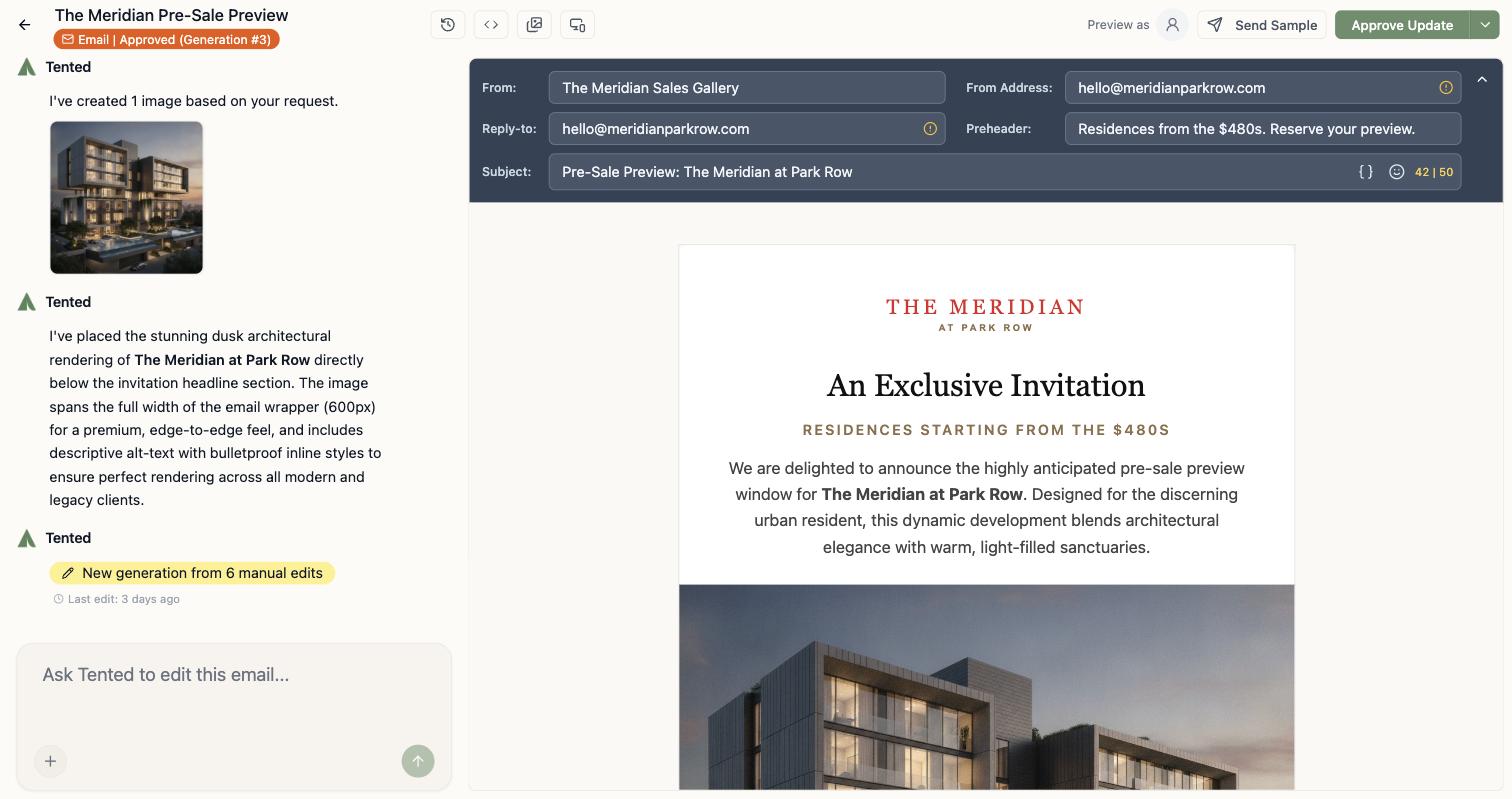This screenshot has height=799, width=1512.
Task: Click the Preview as user avatar icon
Action: coord(1172,25)
